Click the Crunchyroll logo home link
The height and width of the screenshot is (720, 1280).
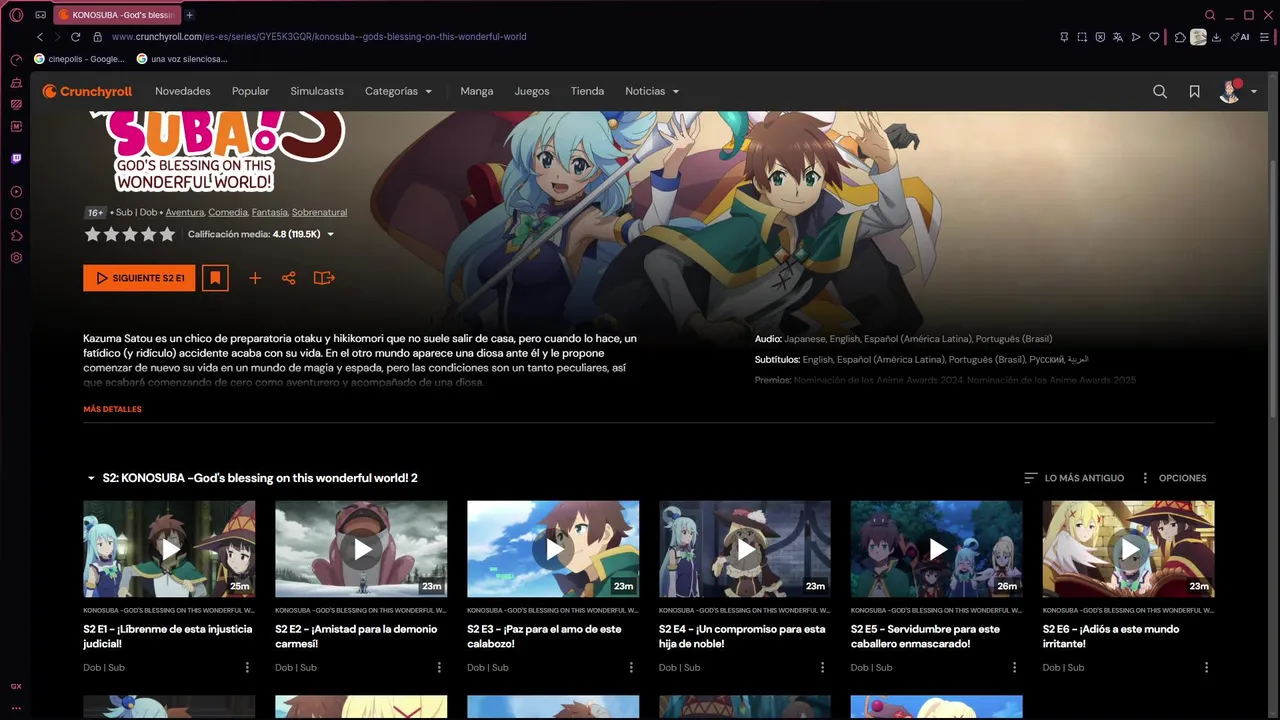(x=87, y=91)
